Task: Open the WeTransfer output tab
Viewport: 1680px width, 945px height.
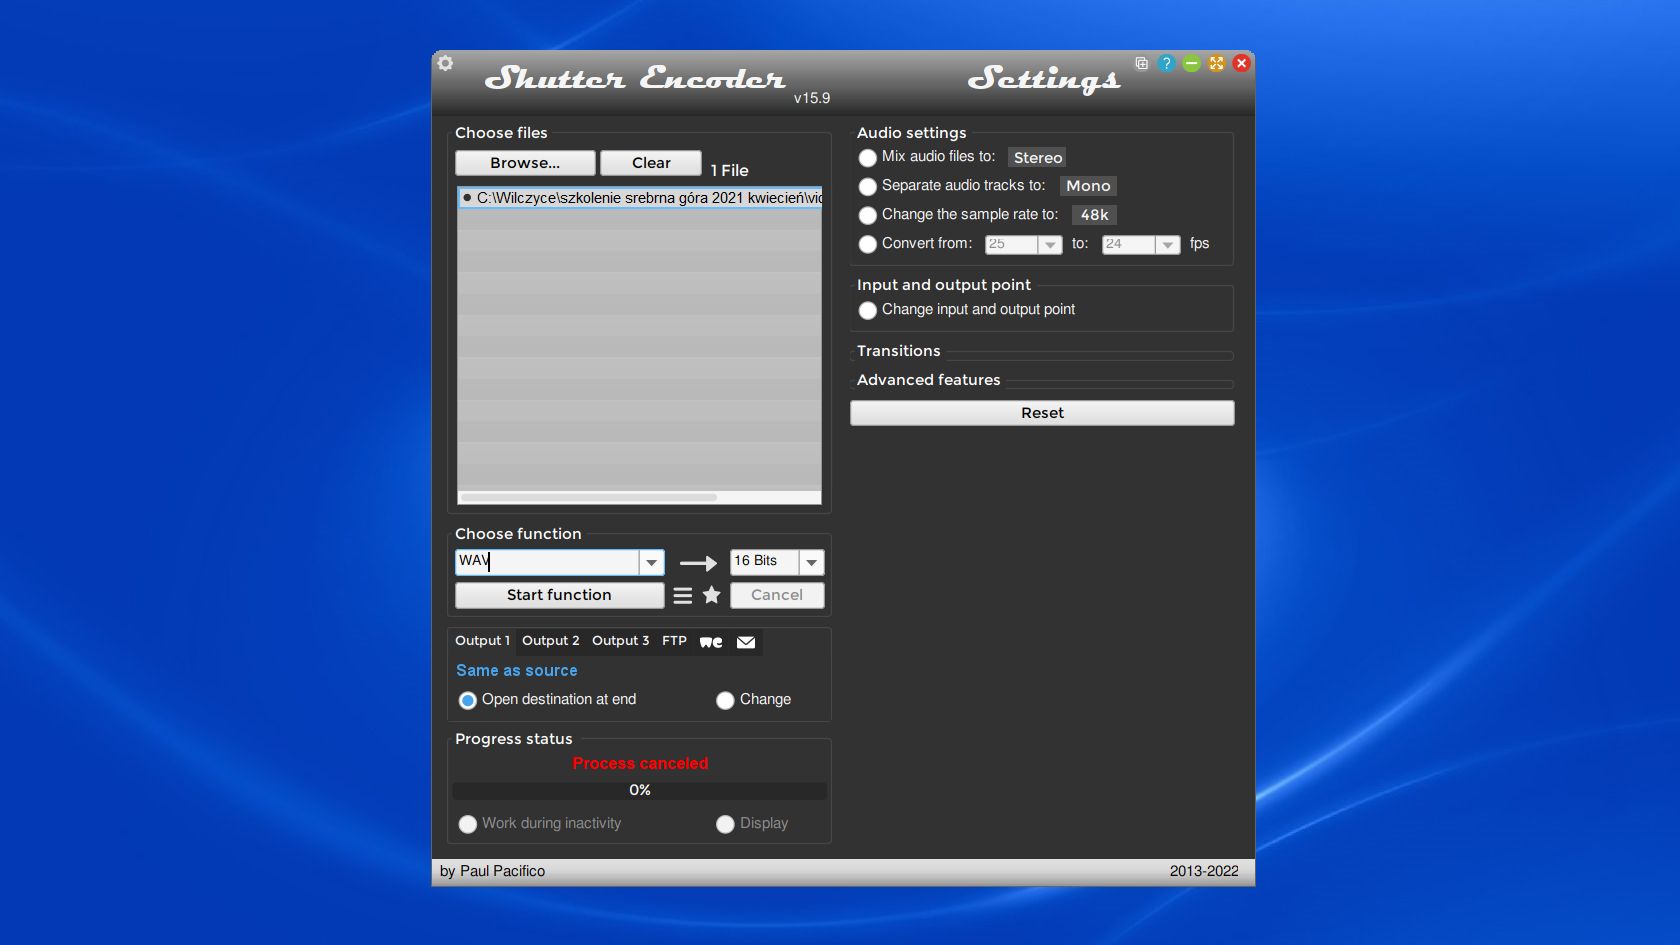Action: [711, 642]
